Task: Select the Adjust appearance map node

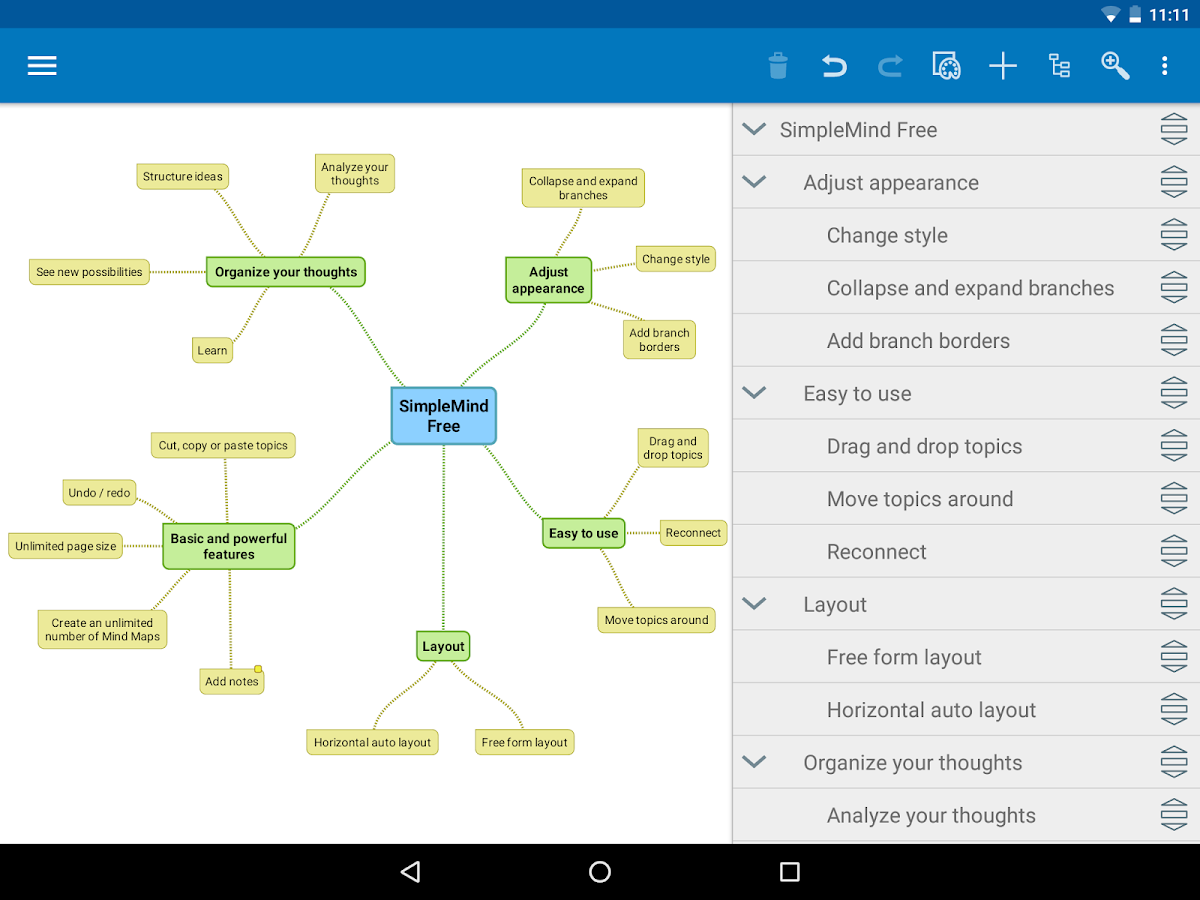Action: pos(548,280)
